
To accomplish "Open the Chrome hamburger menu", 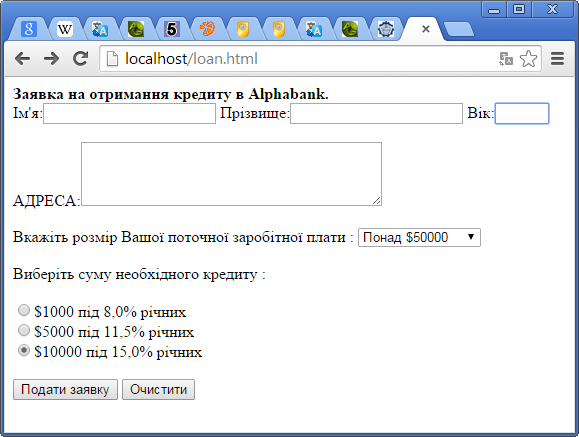I will pos(557,59).
